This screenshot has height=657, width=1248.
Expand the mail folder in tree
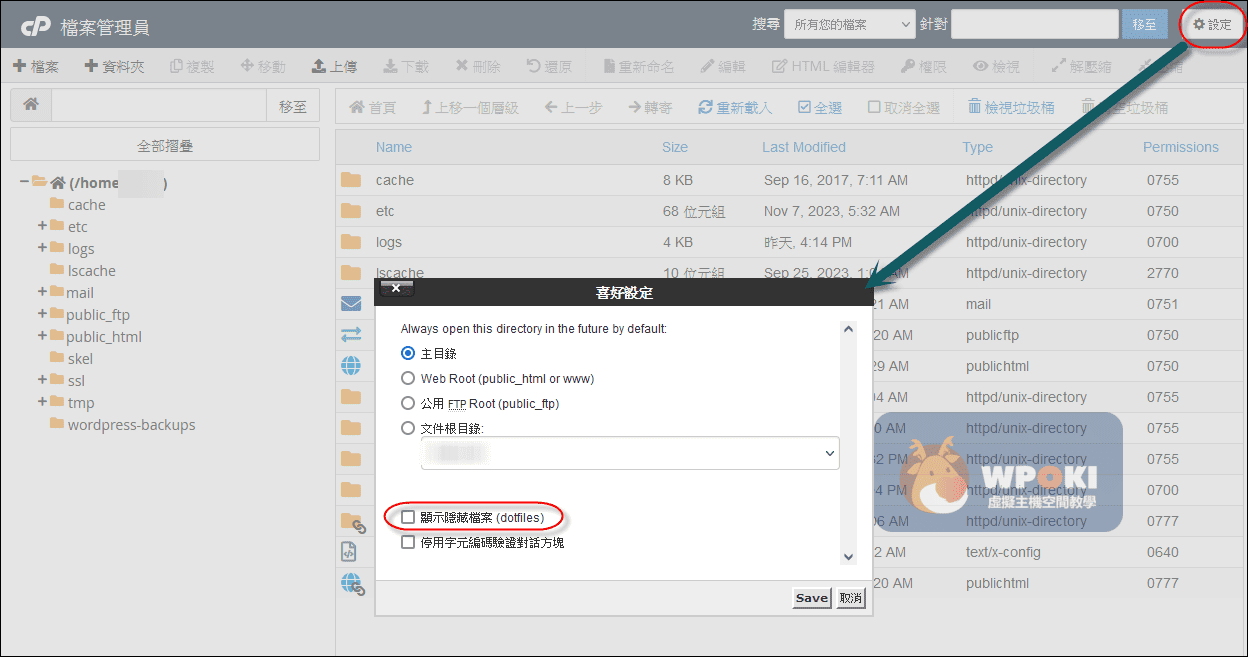tap(43, 292)
